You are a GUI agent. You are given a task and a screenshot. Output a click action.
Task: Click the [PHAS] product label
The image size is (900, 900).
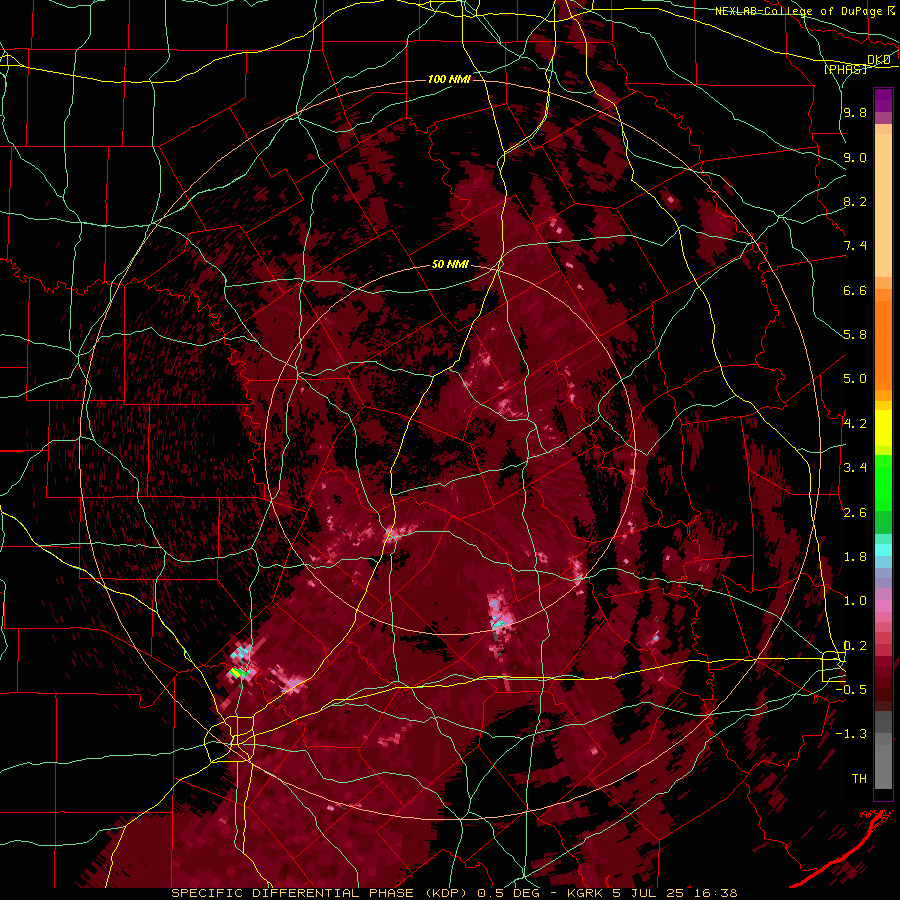(845, 69)
